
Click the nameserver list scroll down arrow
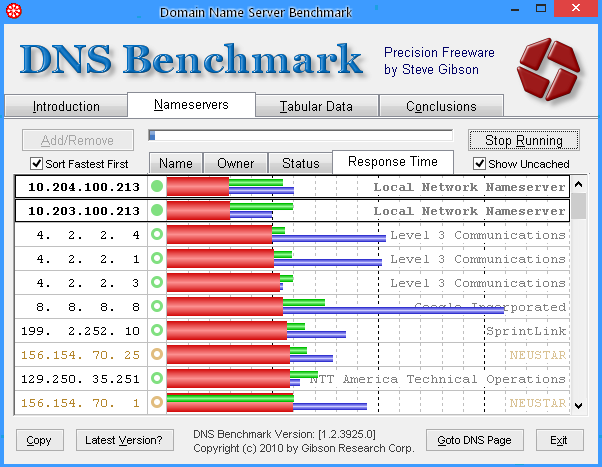click(578, 405)
